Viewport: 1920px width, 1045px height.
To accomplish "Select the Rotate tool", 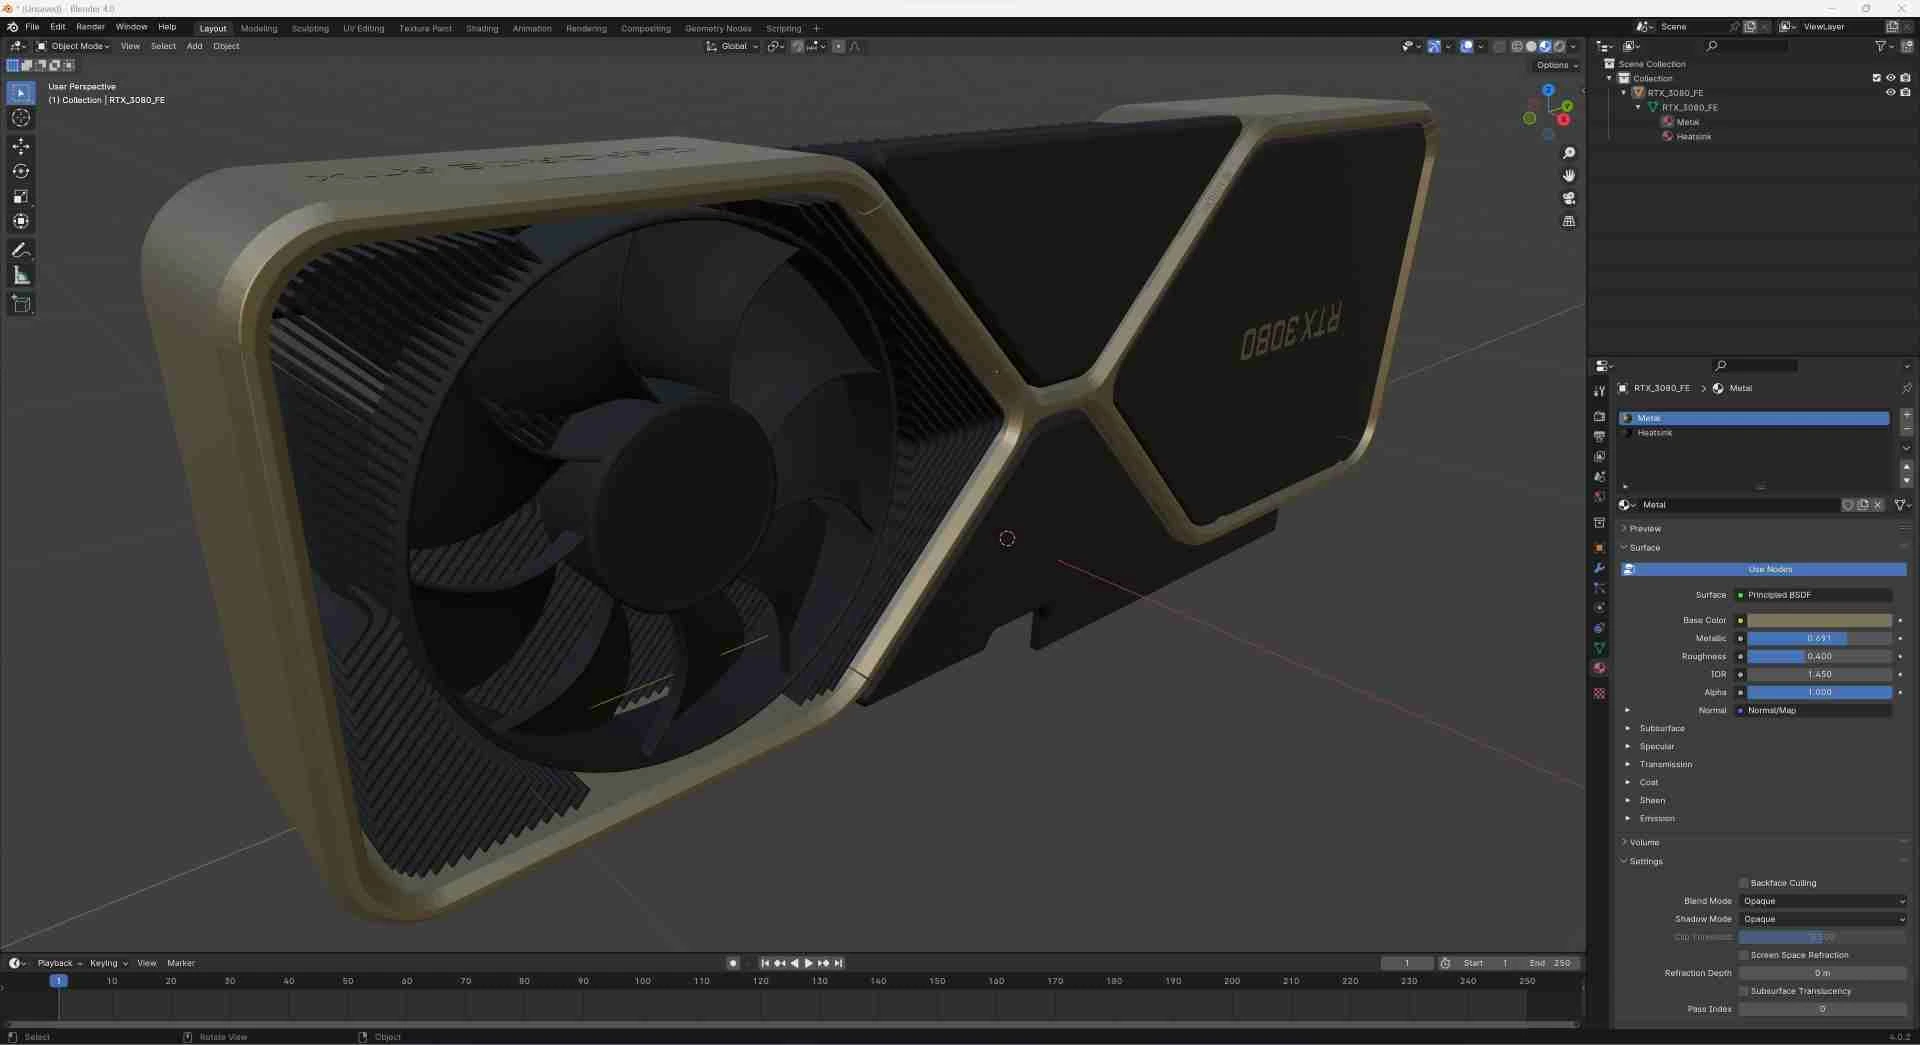I will click(21, 171).
